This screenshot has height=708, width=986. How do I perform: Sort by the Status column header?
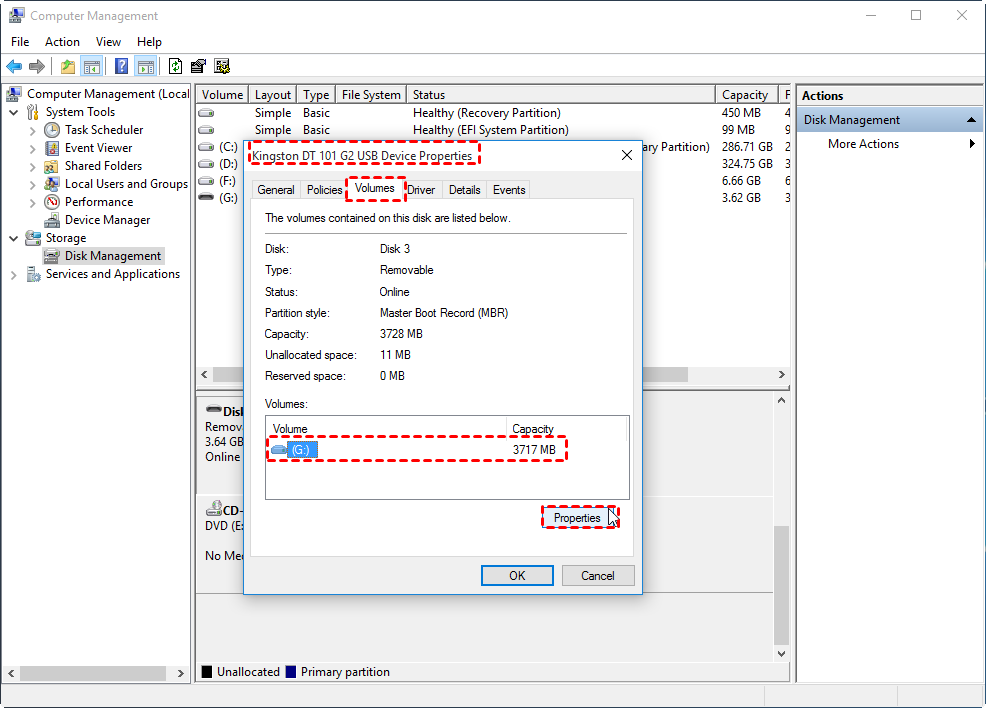561,95
